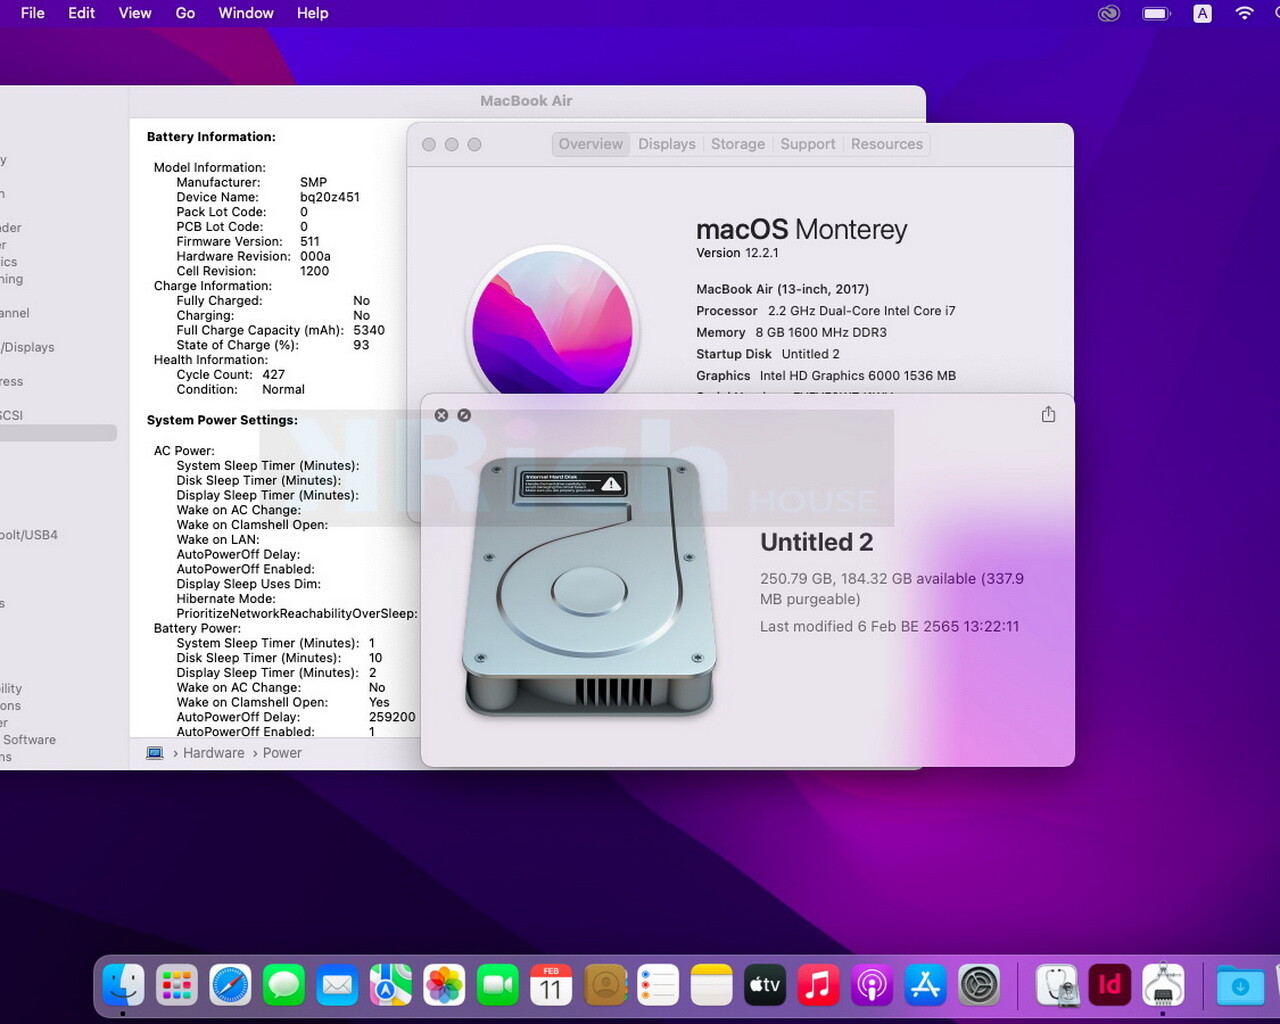The width and height of the screenshot is (1280, 1024).
Task: Close the Untitled 2 Quick Look panel
Action: tap(441, 415)
